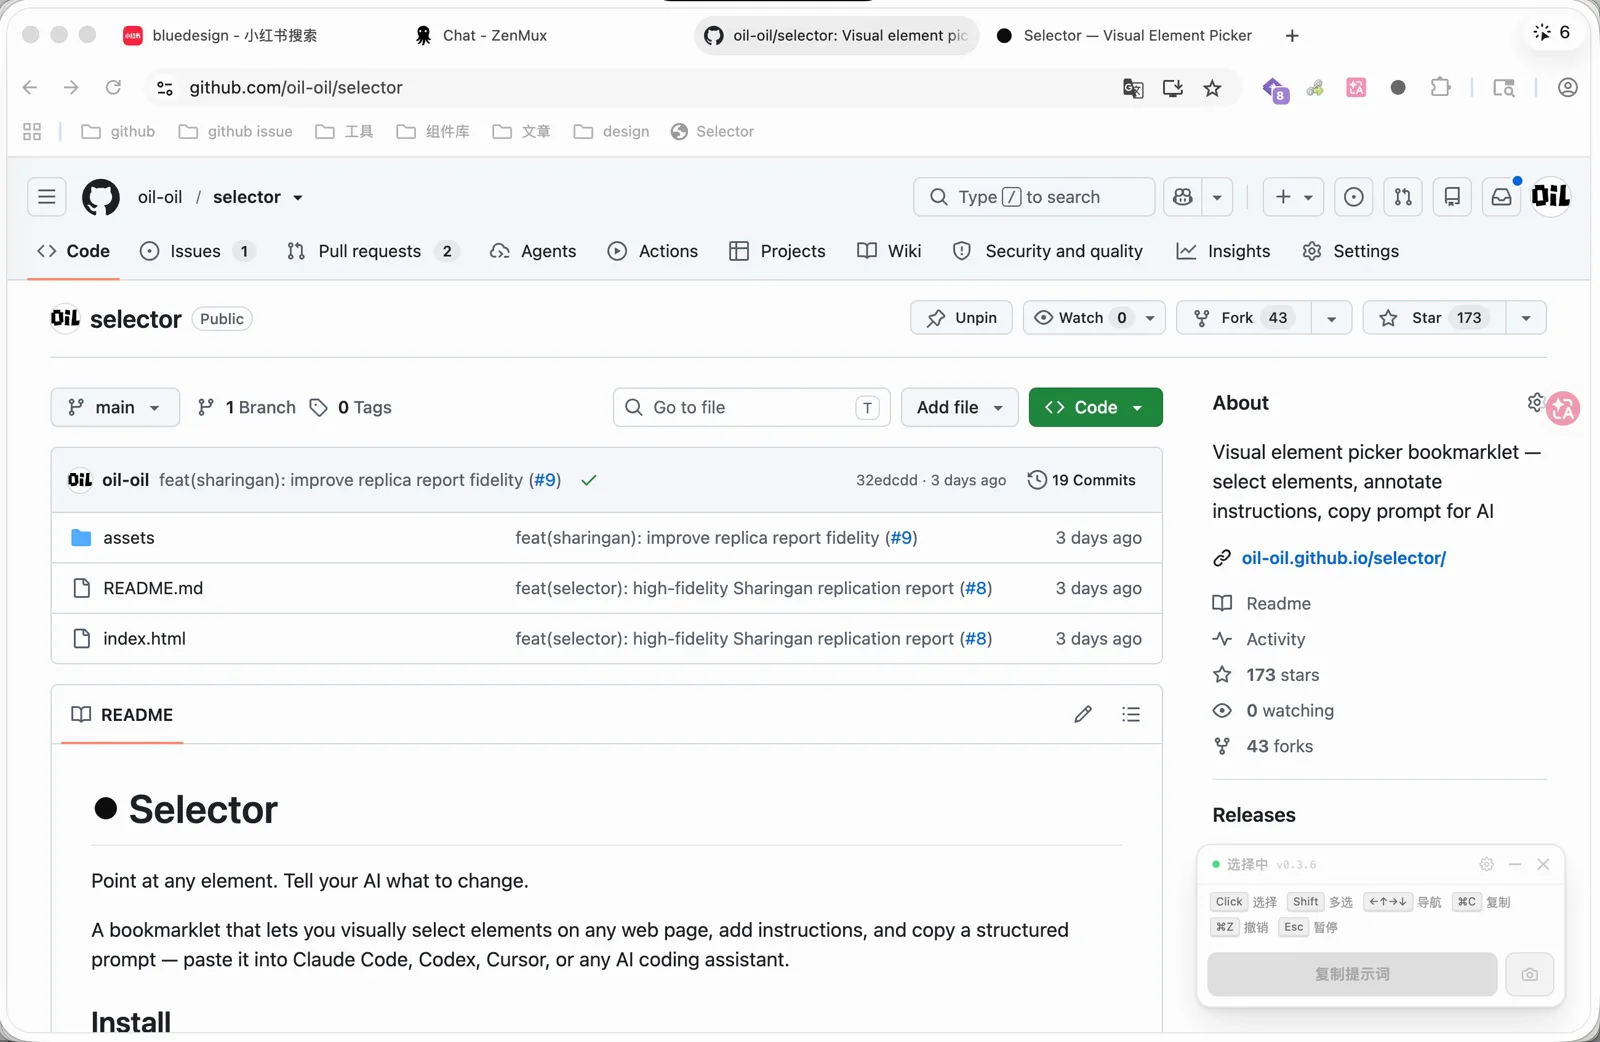The width and height of the screenshot is (1600, 1042).
Task: Click the Type / to search field
Action: tap(1034, 197)
